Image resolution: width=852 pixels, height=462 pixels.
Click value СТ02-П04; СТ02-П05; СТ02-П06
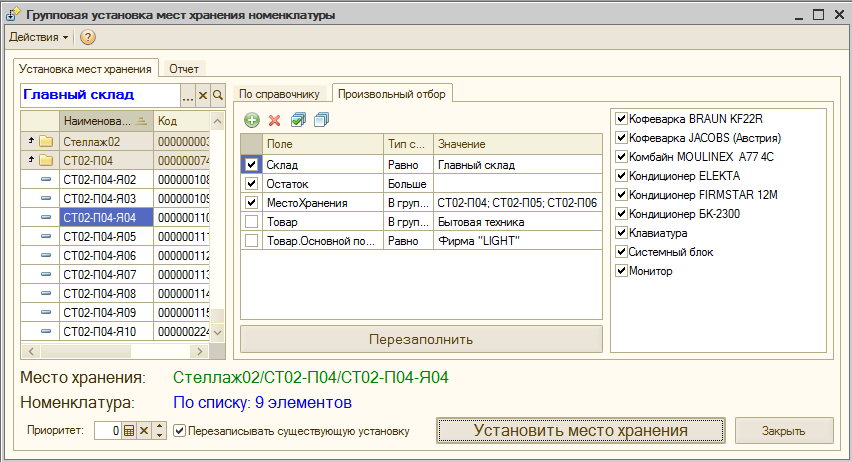pos(517,203)
